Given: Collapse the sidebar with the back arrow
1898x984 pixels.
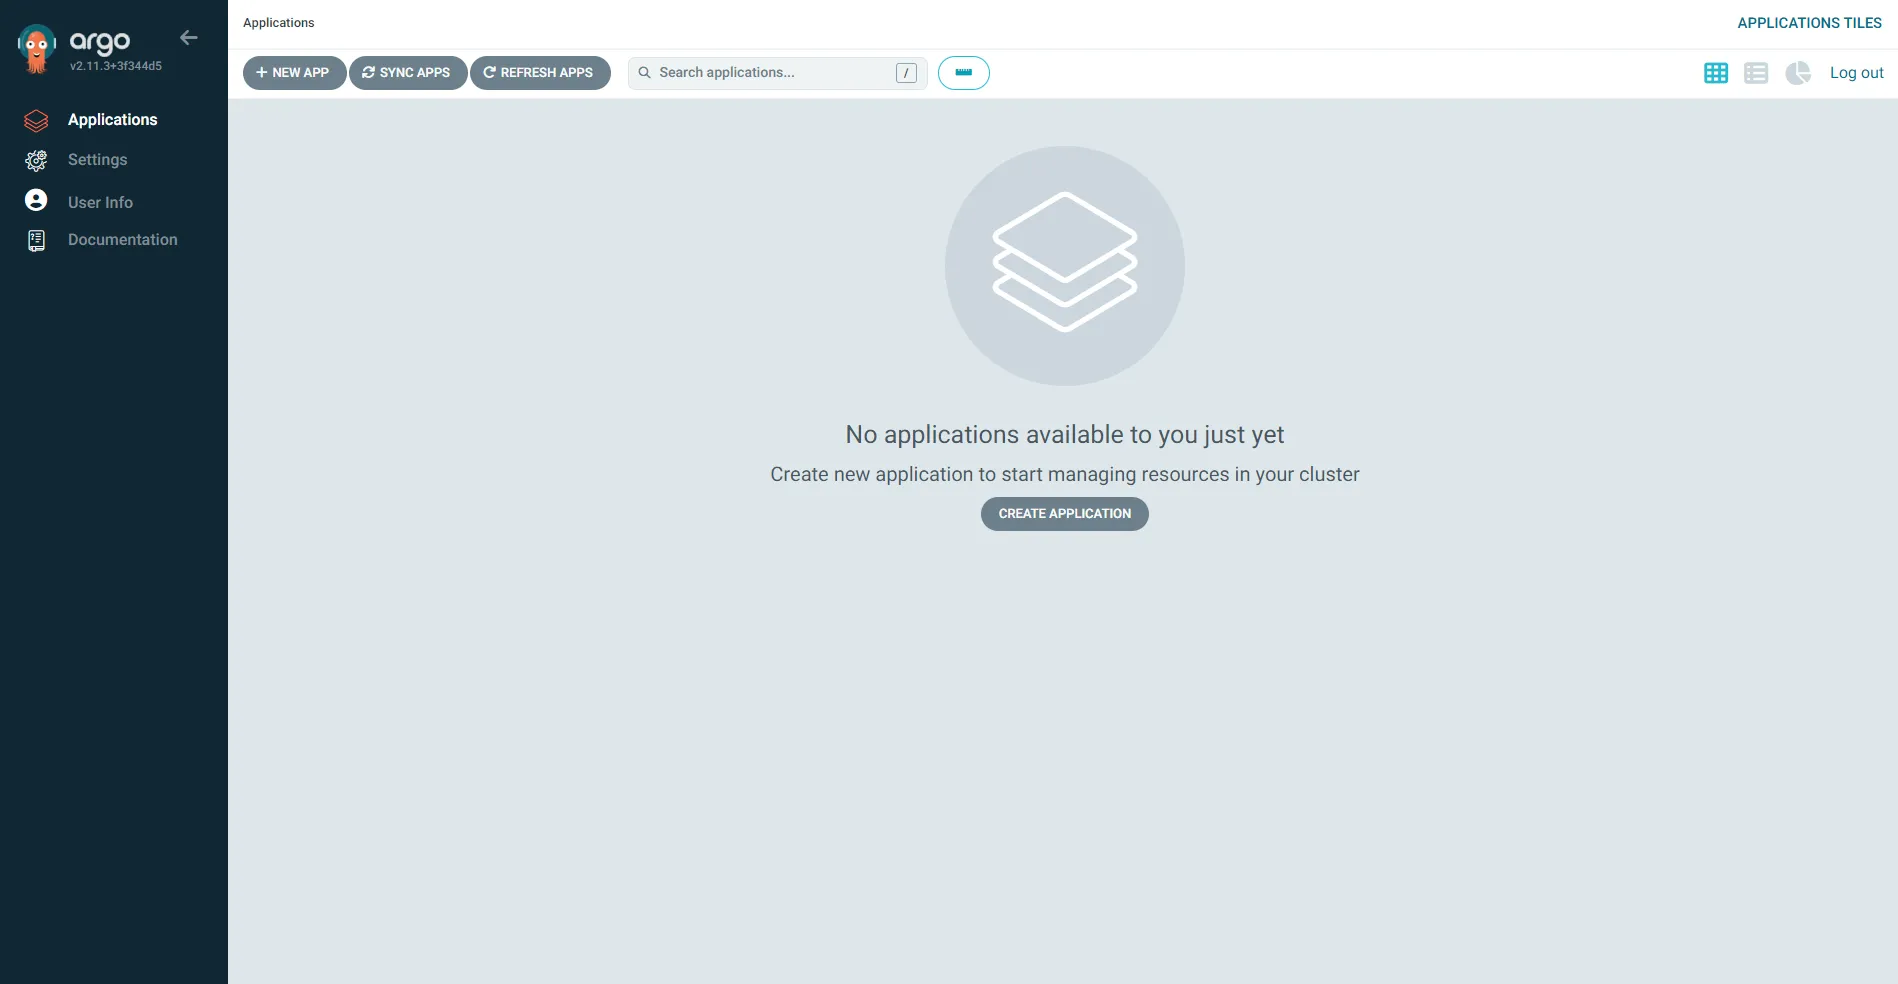Looking at the screenshot, I should click(189, 38).
